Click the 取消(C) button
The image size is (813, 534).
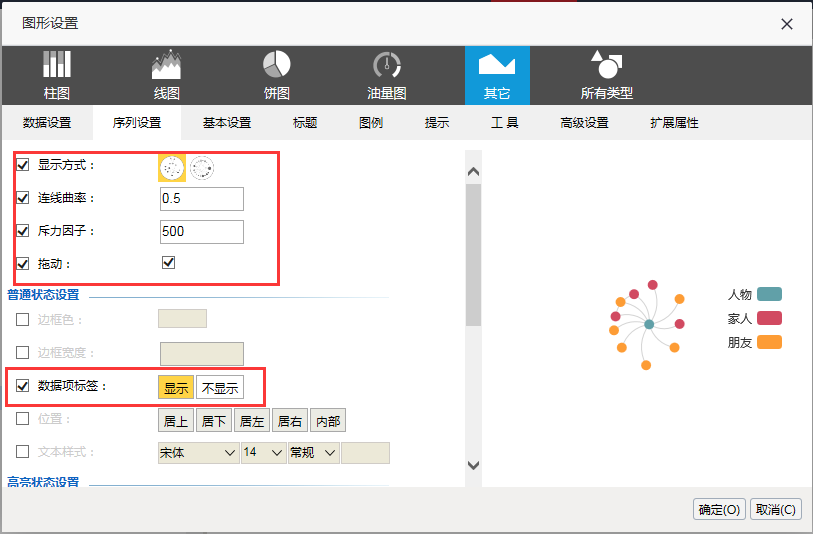pos(776,510)
